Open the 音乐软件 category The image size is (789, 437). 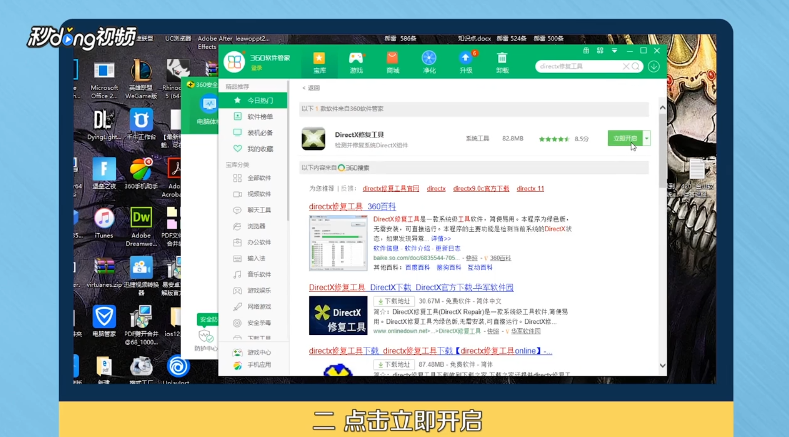pyautogui.click(x=254, y=274)
